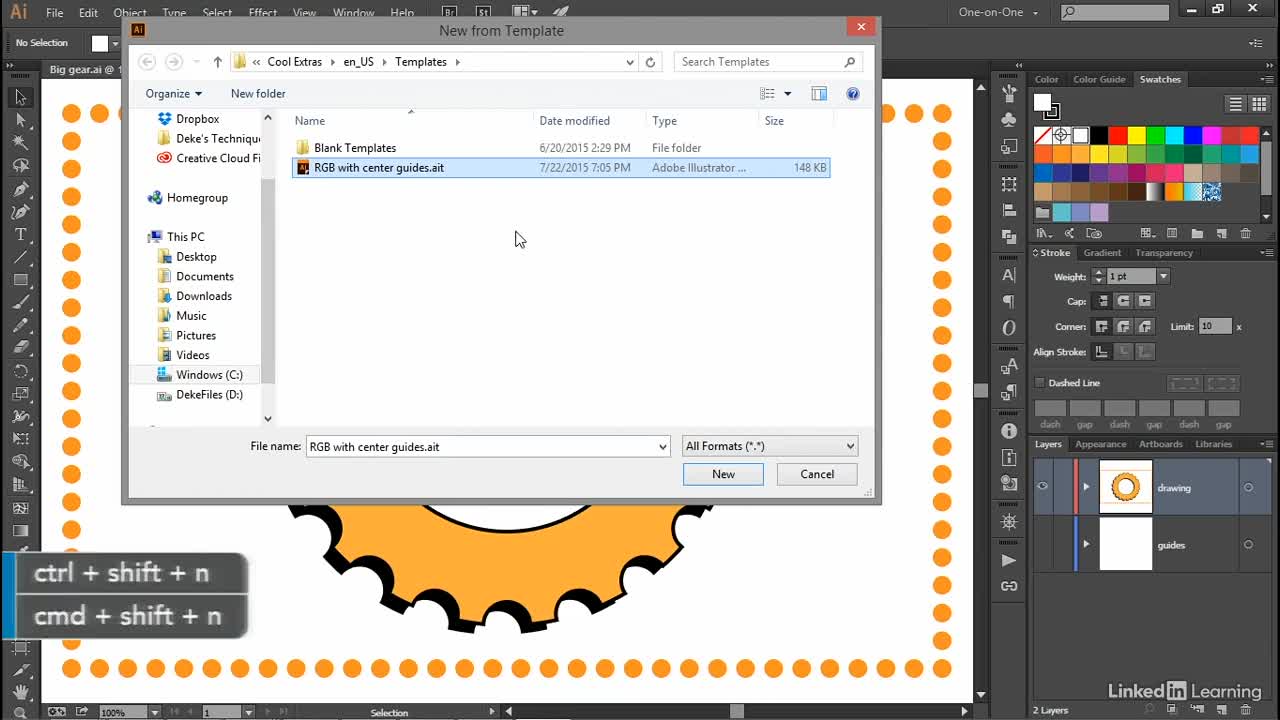This screenshot has width=1280, height=720.
Task: Pick the black swatch
Action: pos(1099,135)
